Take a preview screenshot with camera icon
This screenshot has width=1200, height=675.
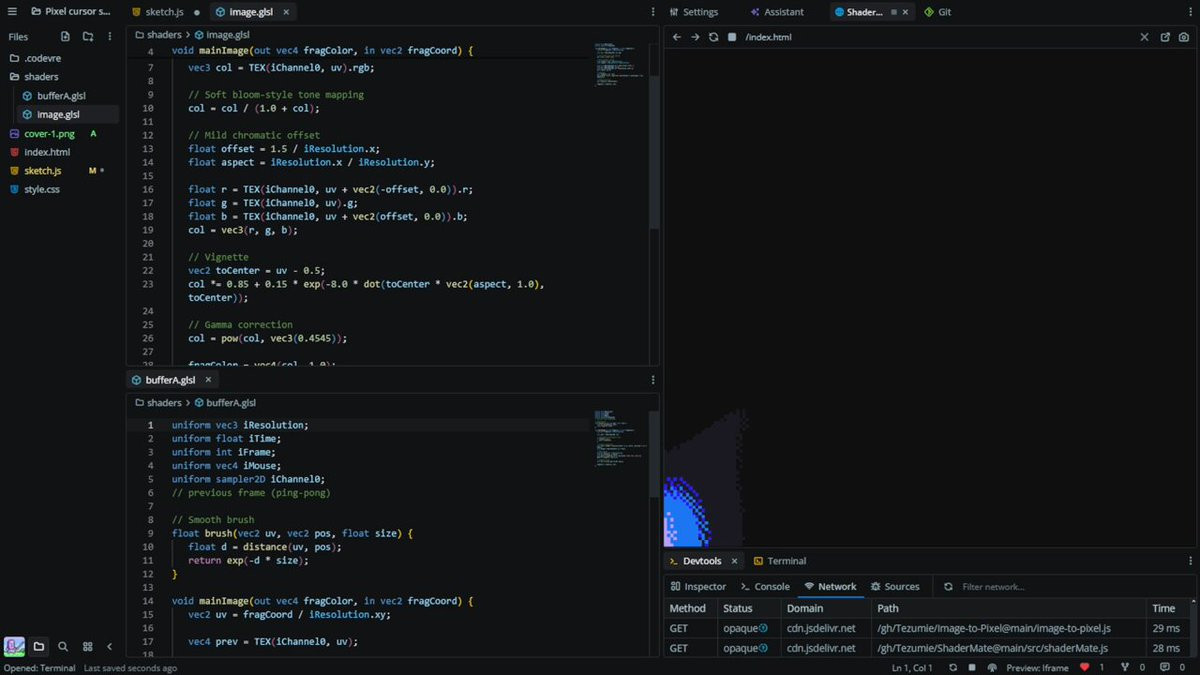pos(1184,37)
